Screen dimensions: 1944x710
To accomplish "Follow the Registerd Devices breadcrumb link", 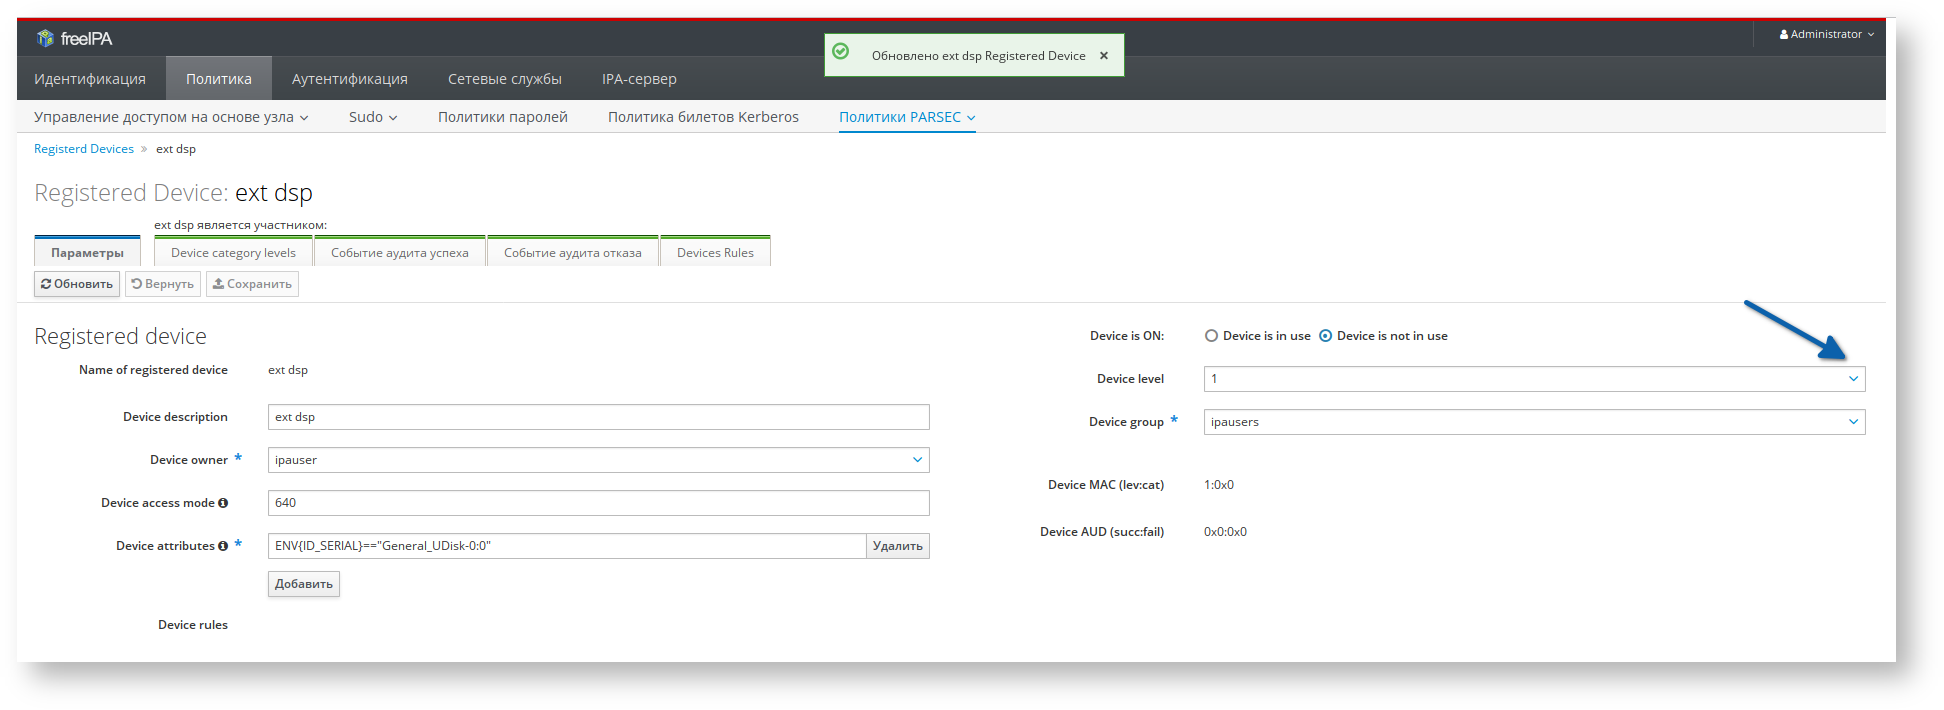I will click(x=84, y=149).
